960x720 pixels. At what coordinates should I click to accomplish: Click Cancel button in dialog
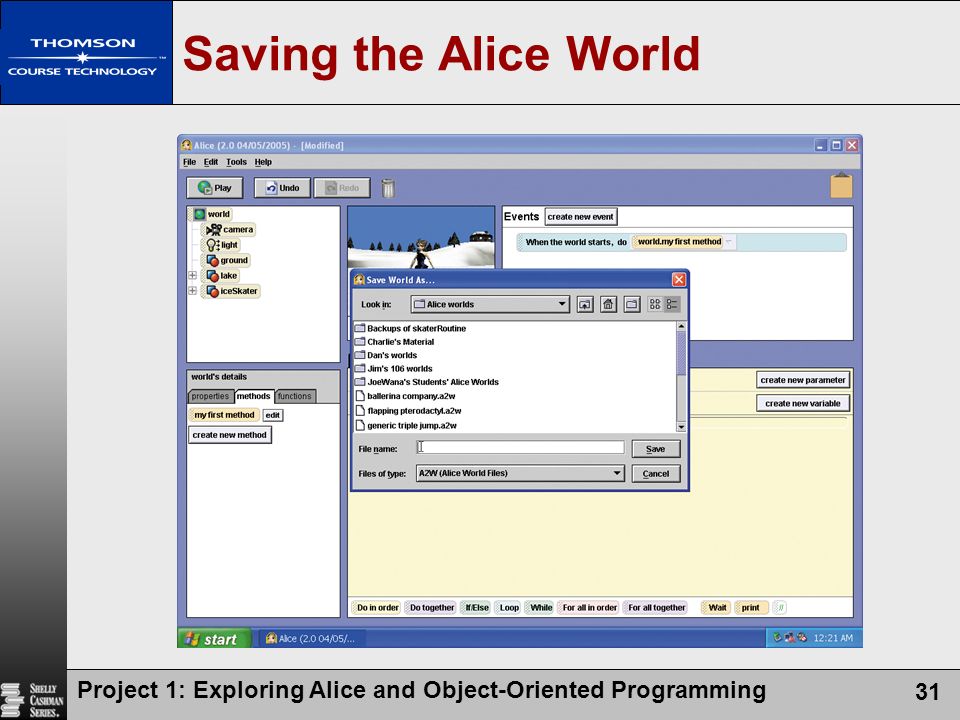pyautogui.click(x=656, y=474)
